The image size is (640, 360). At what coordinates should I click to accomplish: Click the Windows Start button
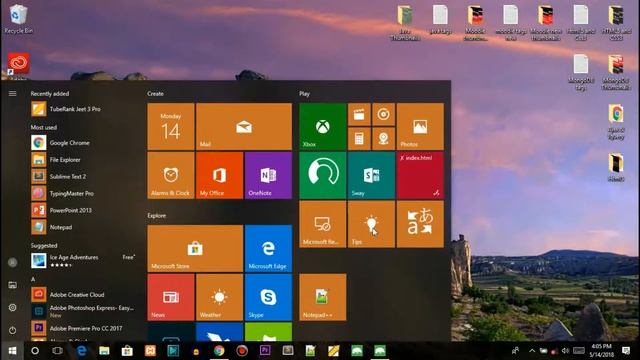click(x=12, y=351)
